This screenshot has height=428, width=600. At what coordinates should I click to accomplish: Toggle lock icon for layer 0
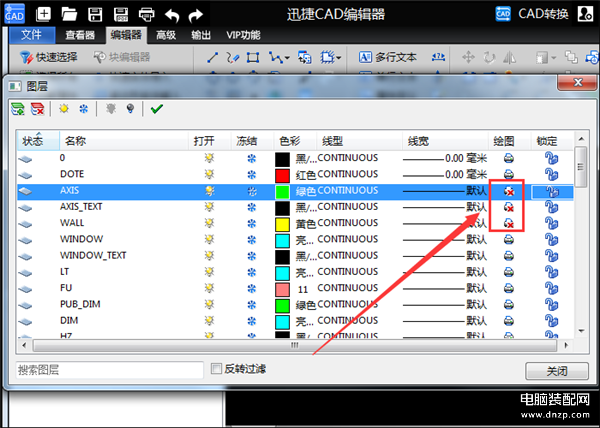[551, 158]
